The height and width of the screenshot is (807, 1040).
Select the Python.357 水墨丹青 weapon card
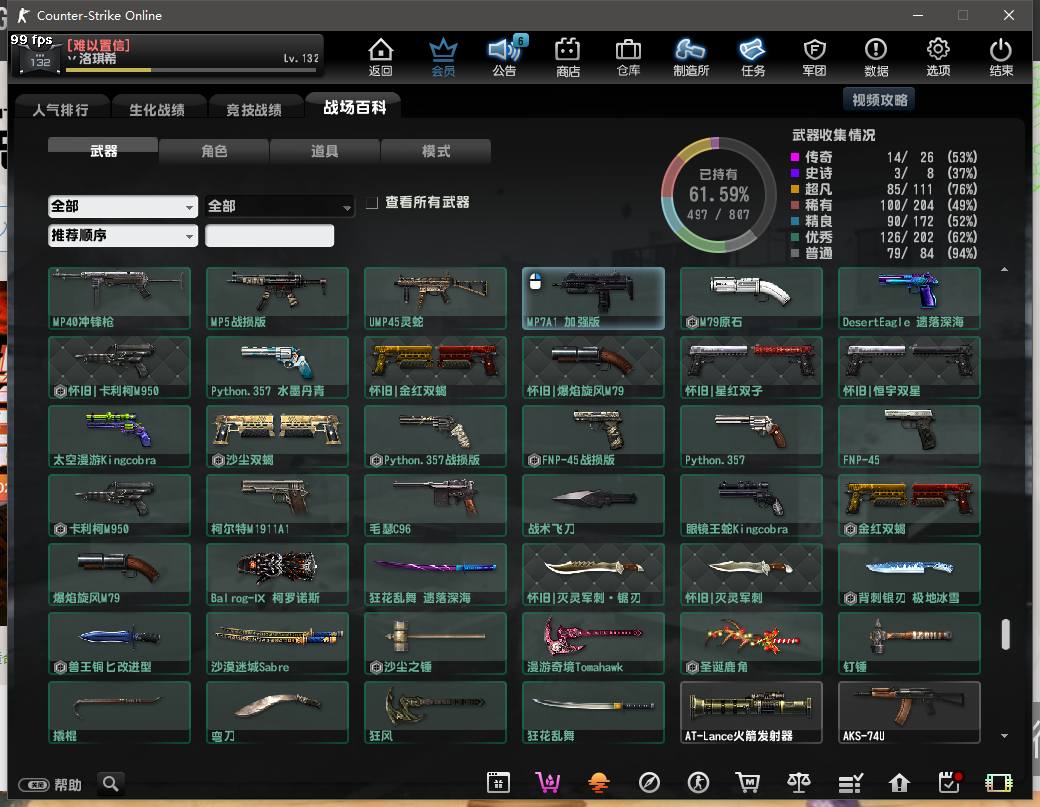277,367
